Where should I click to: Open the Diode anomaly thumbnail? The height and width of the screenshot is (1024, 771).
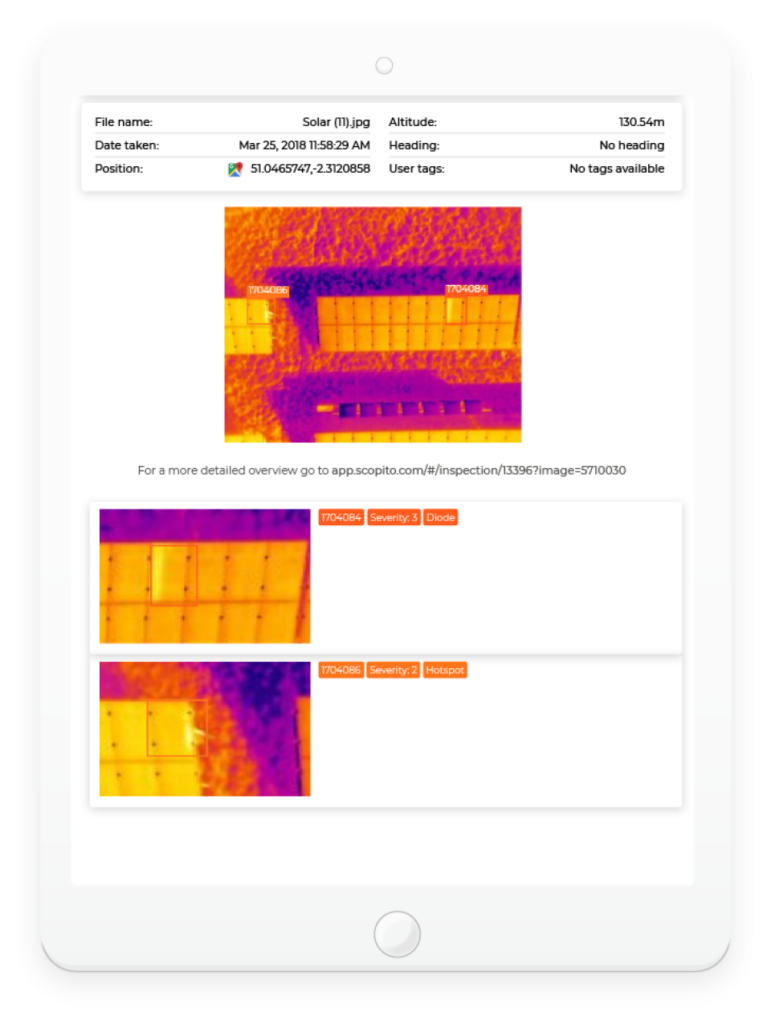[205, 576]
